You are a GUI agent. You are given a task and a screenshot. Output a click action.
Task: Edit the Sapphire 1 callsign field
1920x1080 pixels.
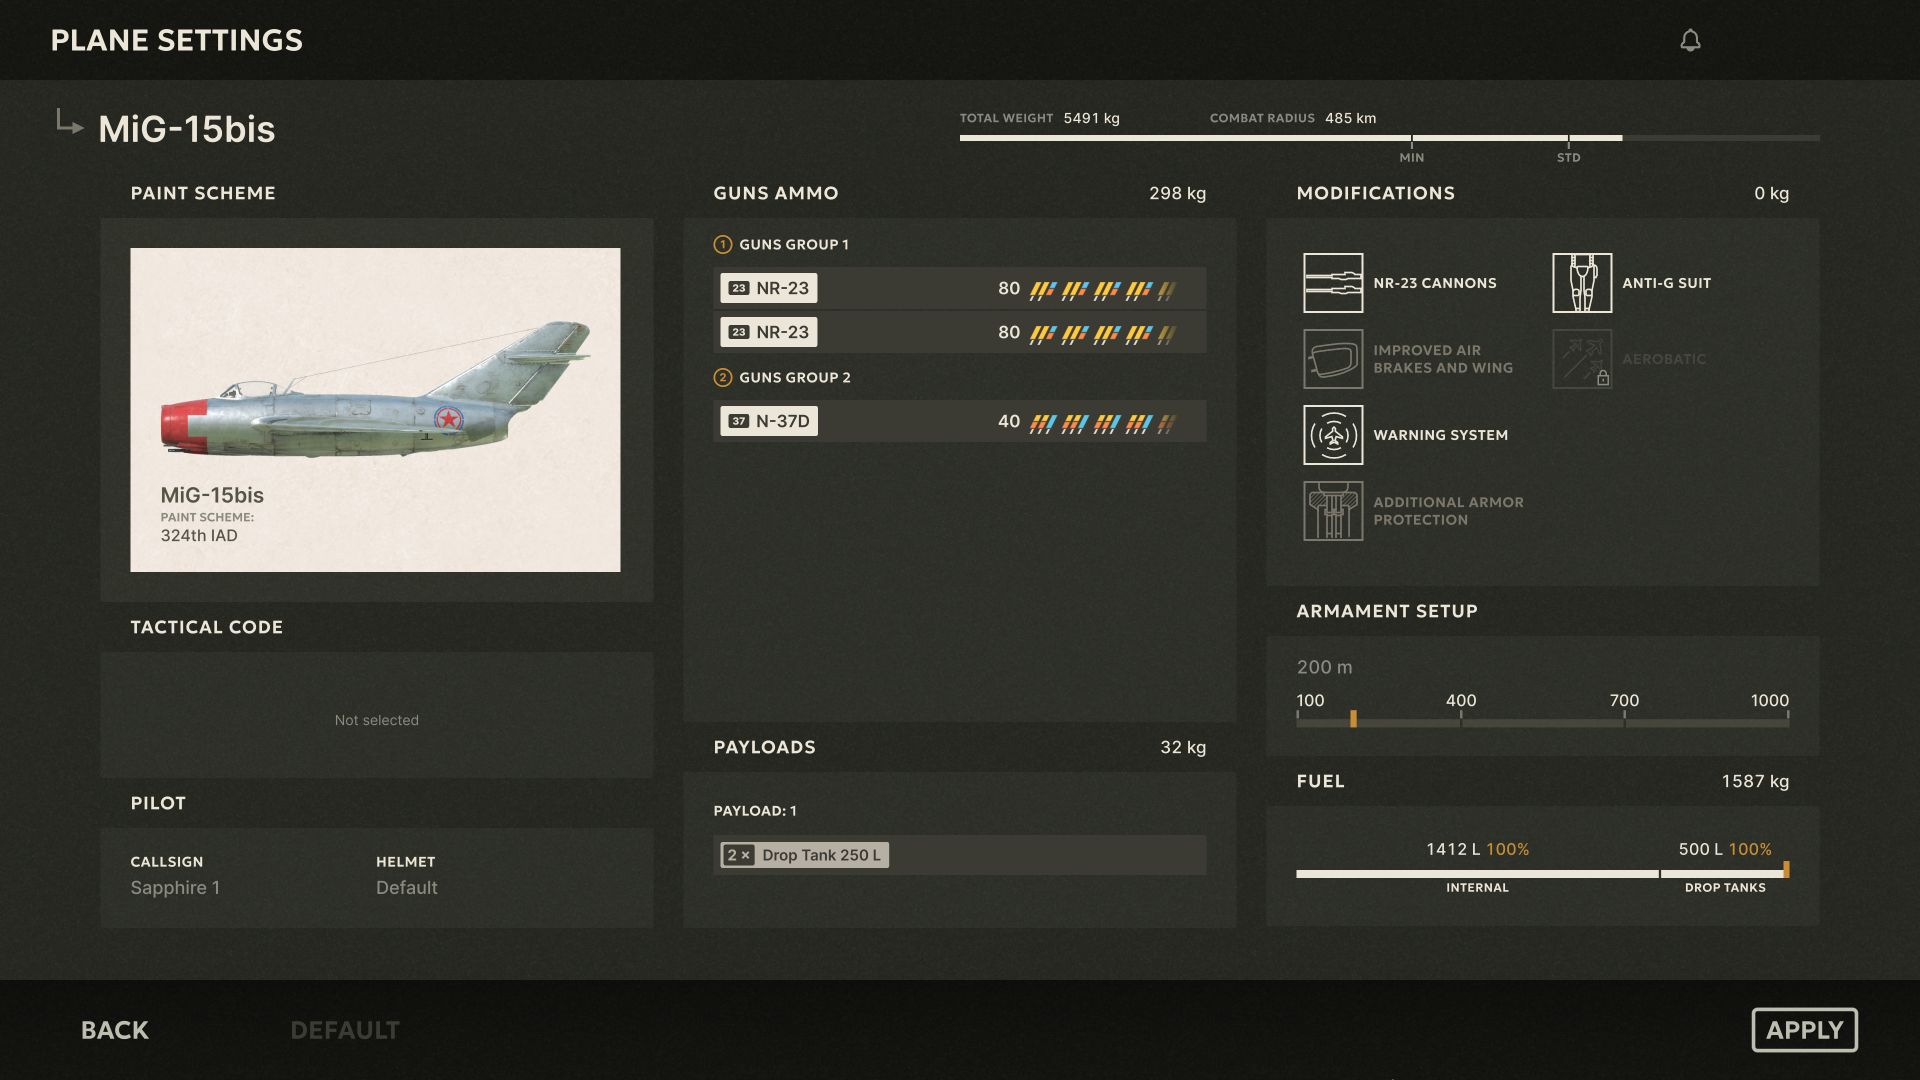click(175, 888)
